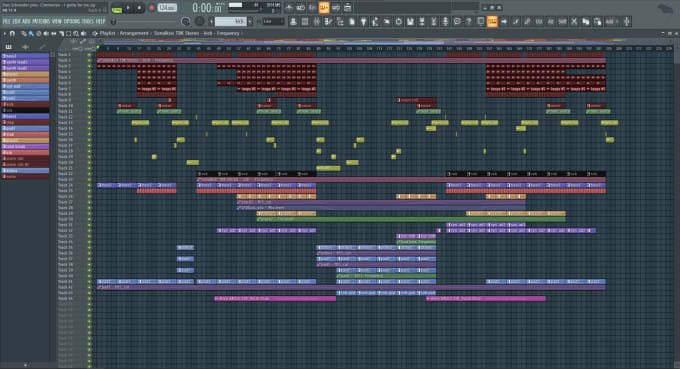Select the zoom tool in playlist toolbar
680x369 pixels.
click(x=76, y=33)
